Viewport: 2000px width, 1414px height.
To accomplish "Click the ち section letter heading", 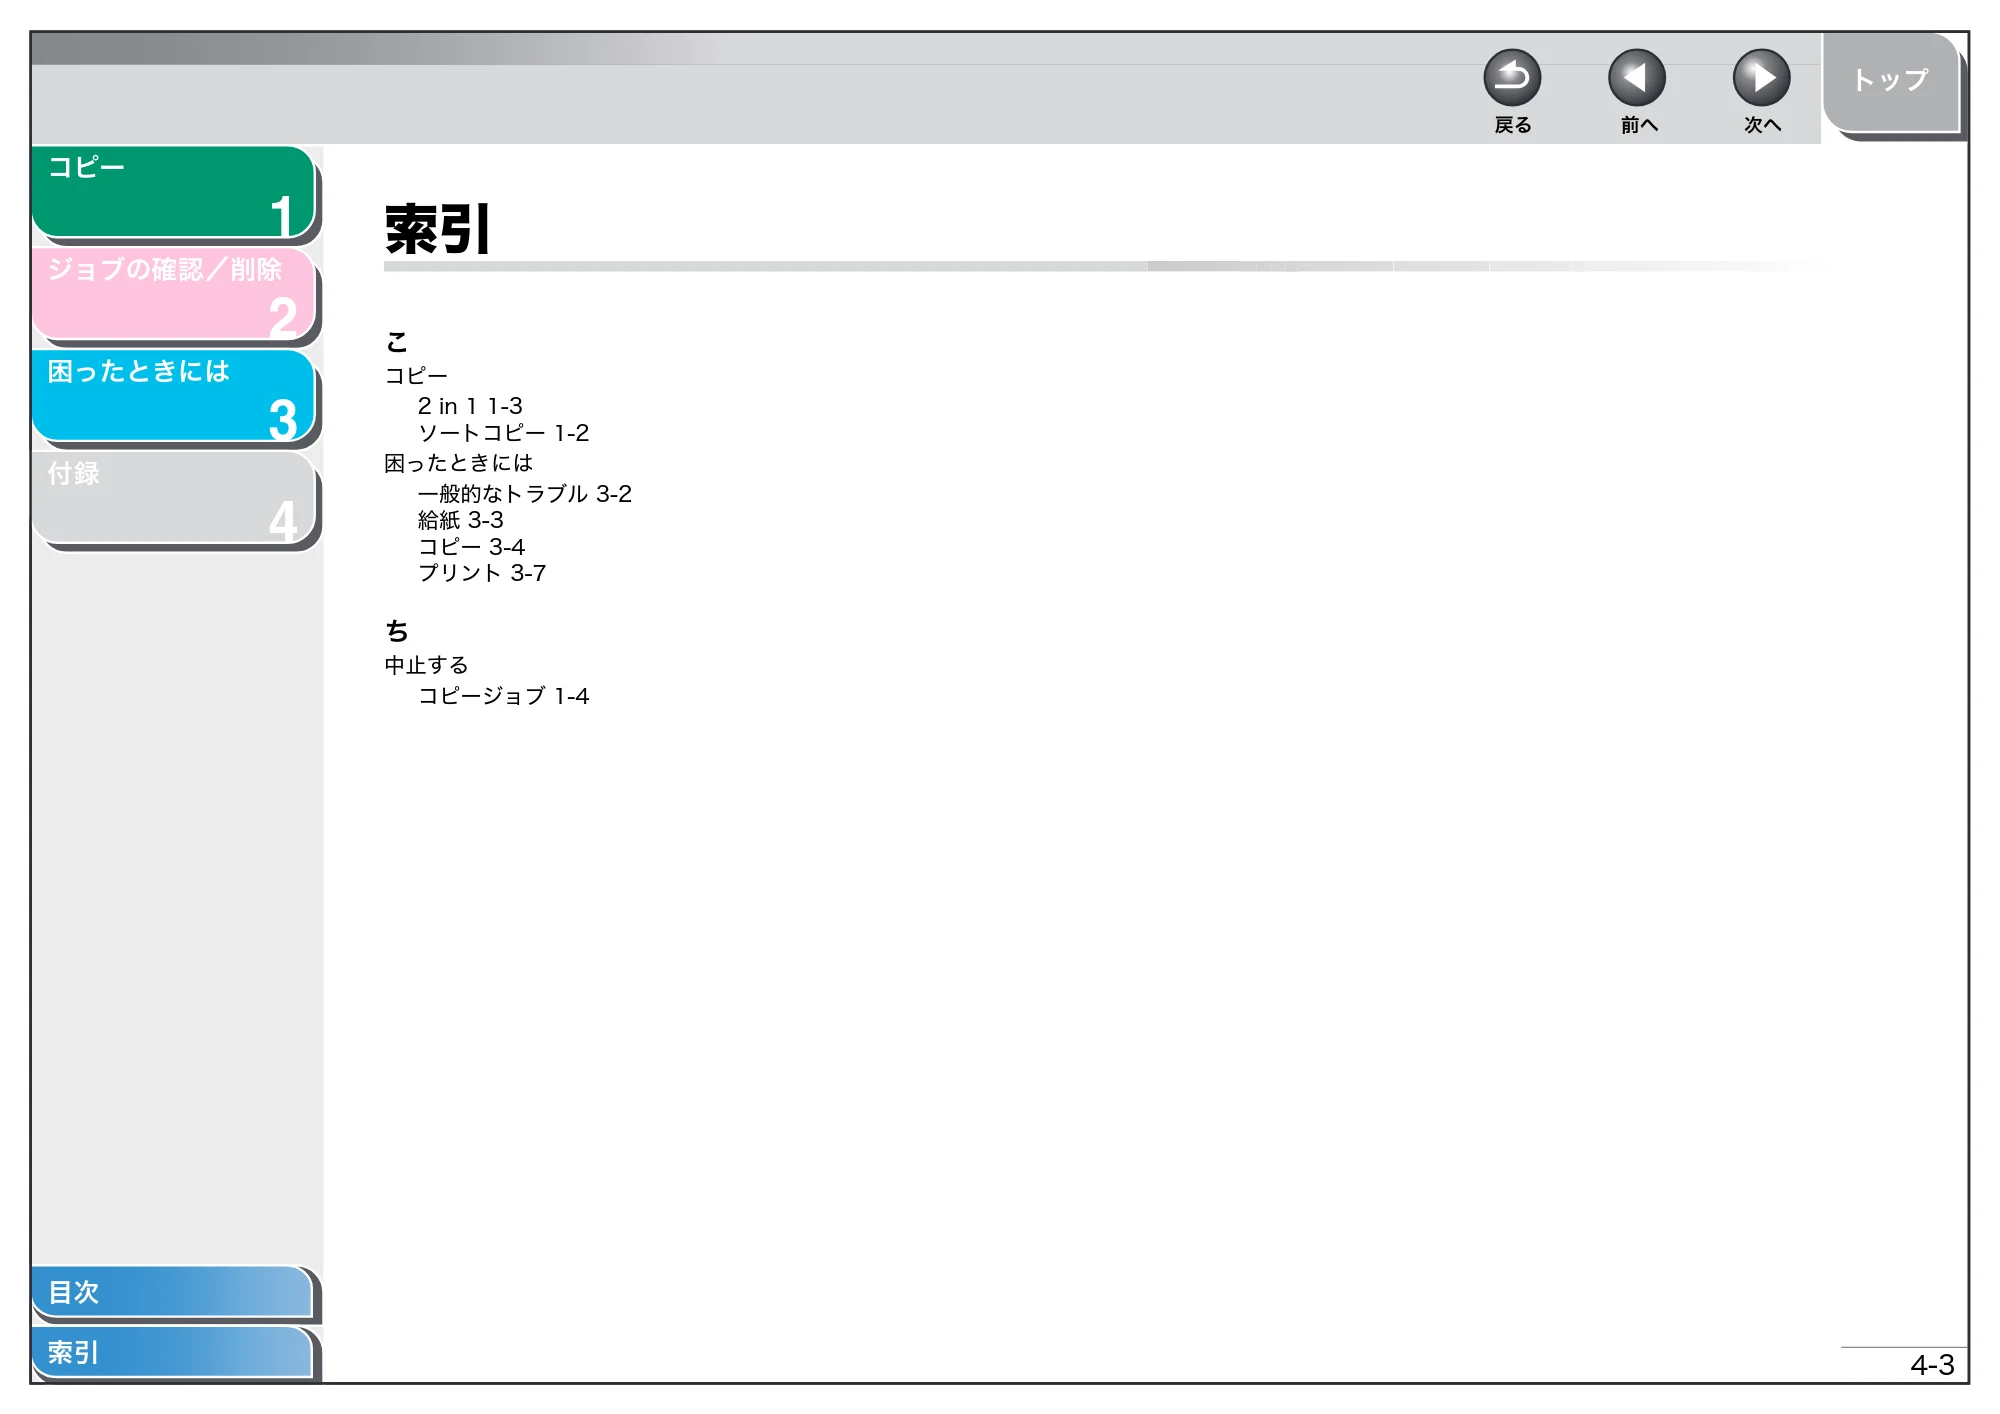I will (397, 631).
